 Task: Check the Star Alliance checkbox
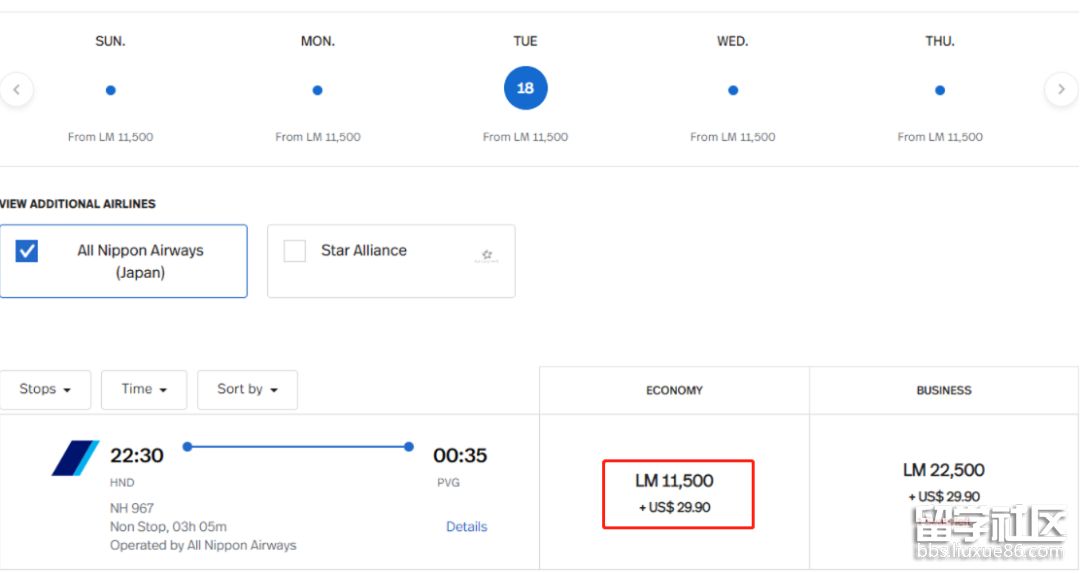tap(295, 251)
